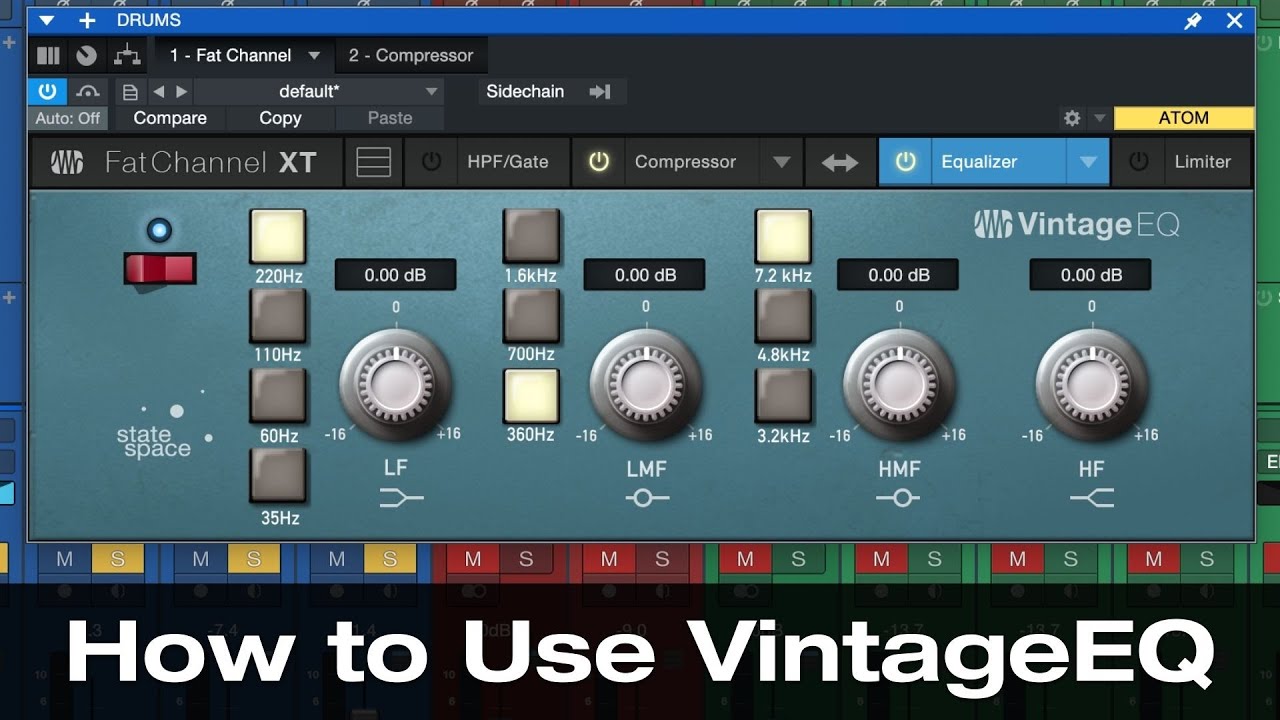Click the Compare button

[x=170, y=118]
